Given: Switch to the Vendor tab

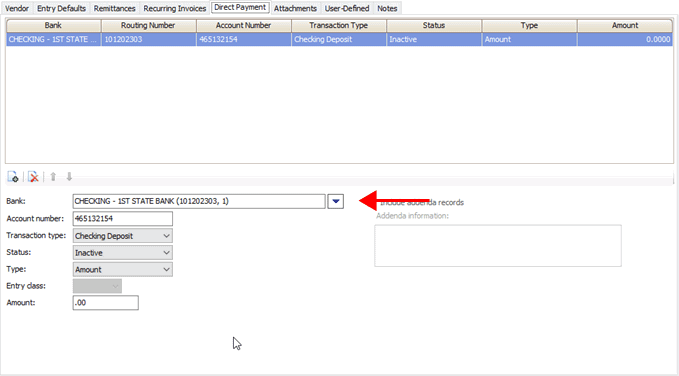Looking at the screenshot, I should [17, 8].
